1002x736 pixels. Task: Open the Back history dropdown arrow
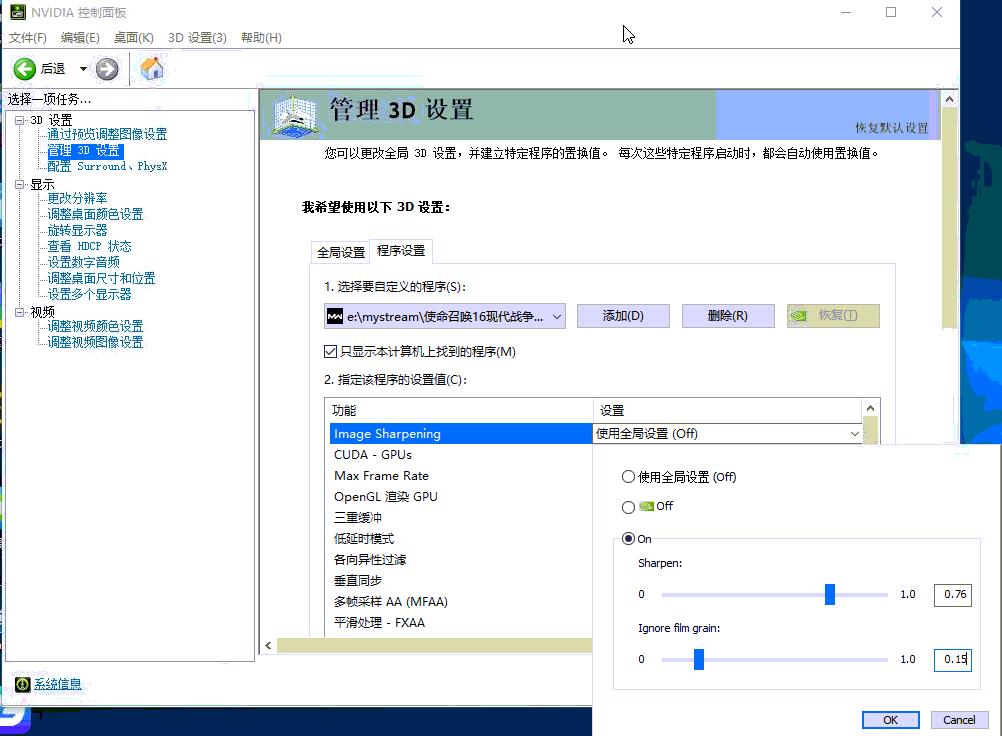pos(83,69)
